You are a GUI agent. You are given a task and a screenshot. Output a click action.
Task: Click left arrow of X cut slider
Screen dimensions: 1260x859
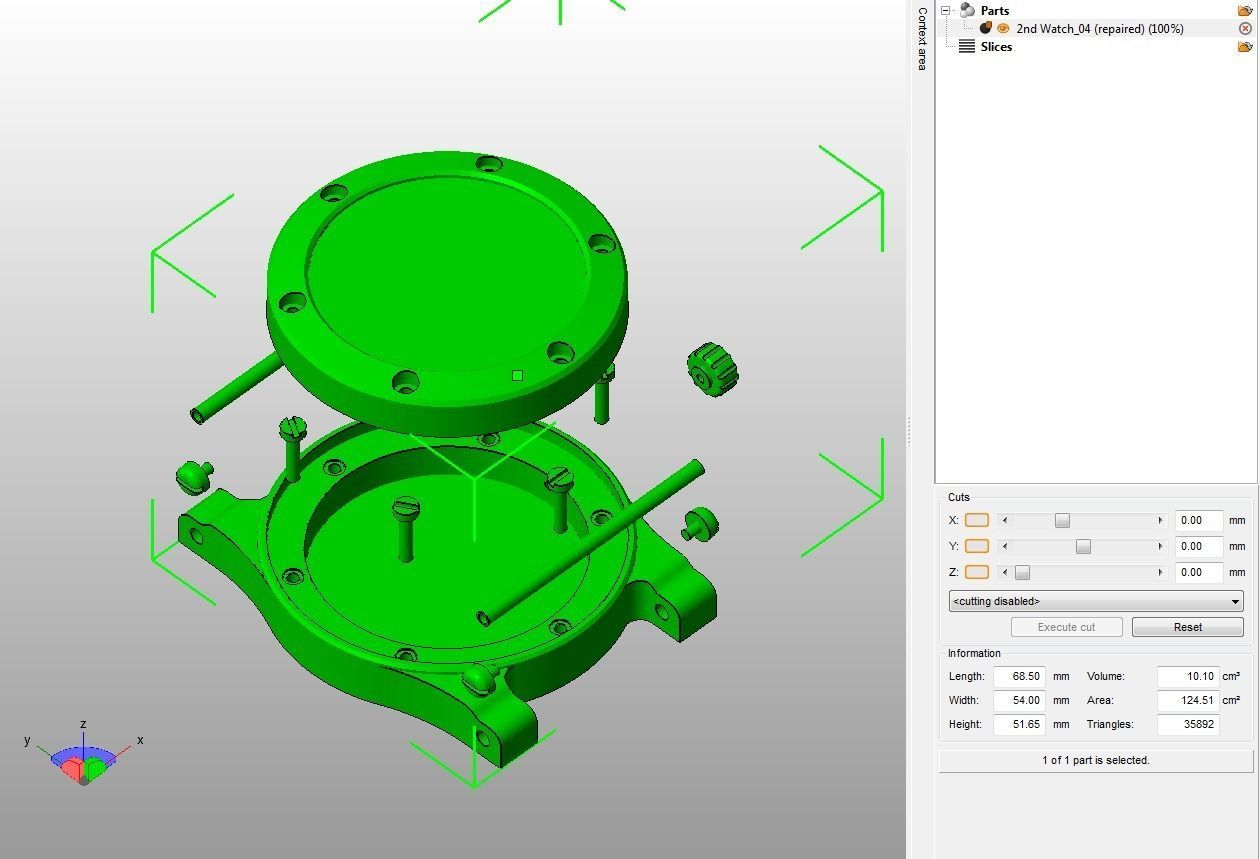pos(1005,520)
